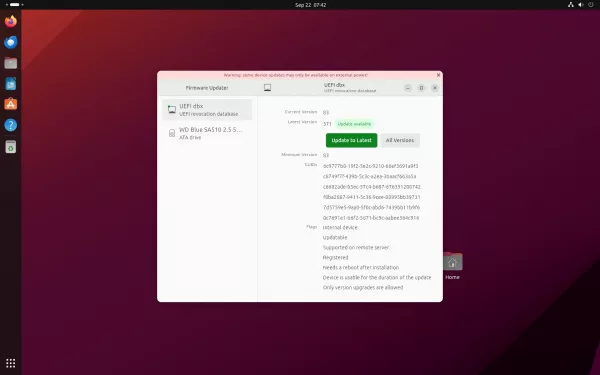Click the GUID starting with f8ba2887
The image size is (600, 375).
pos(372,197)
